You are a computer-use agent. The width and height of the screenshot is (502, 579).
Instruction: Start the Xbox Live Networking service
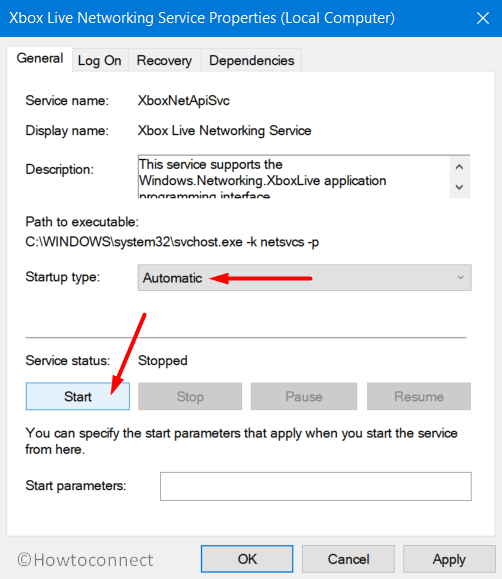click(78, 397)
